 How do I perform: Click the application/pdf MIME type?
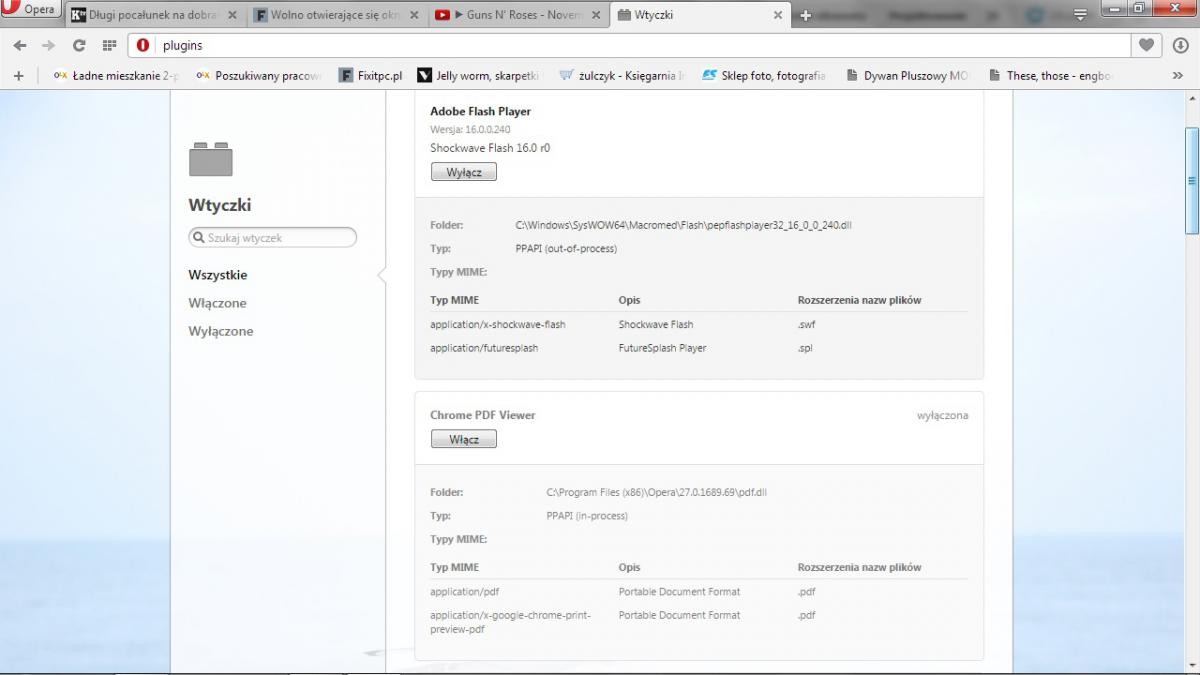[x=465, y=592]
